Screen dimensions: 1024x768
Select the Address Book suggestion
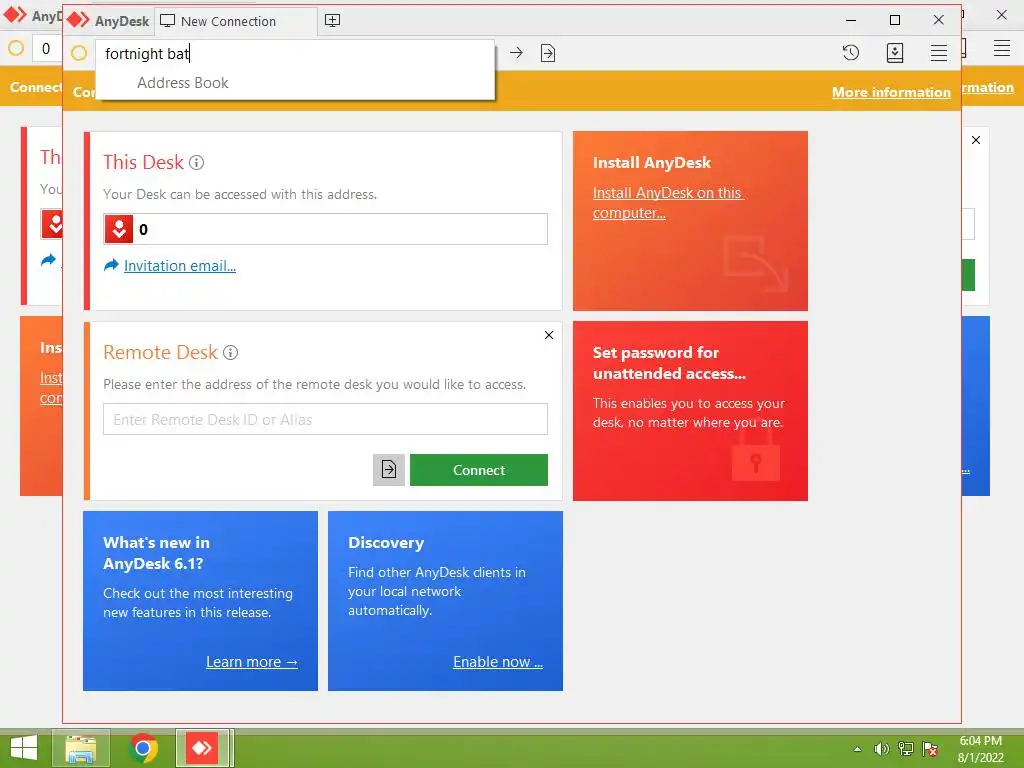pyautogui.click(x=183, y=83)
